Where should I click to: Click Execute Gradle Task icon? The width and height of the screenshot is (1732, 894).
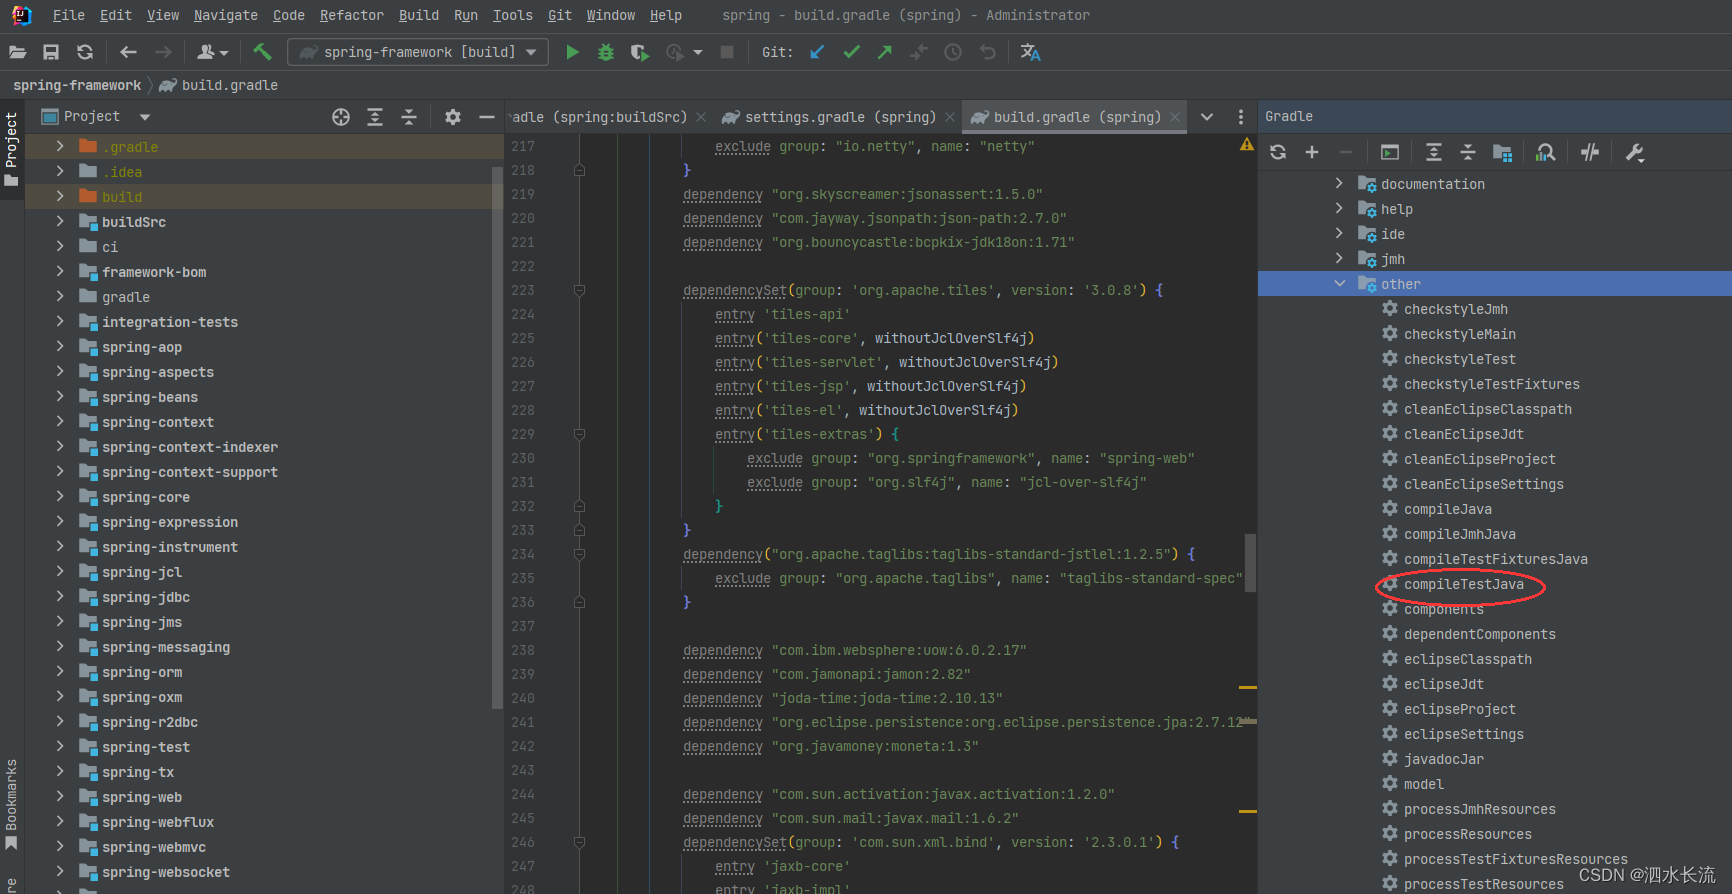point(1390,152)
